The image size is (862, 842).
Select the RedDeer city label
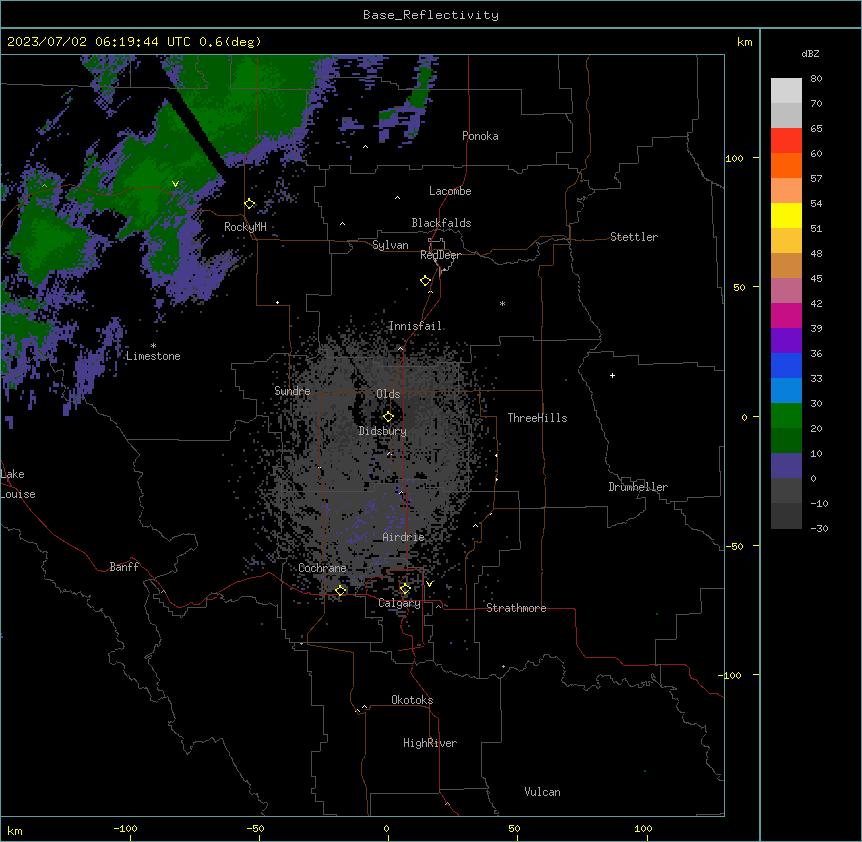coord(440,255)
